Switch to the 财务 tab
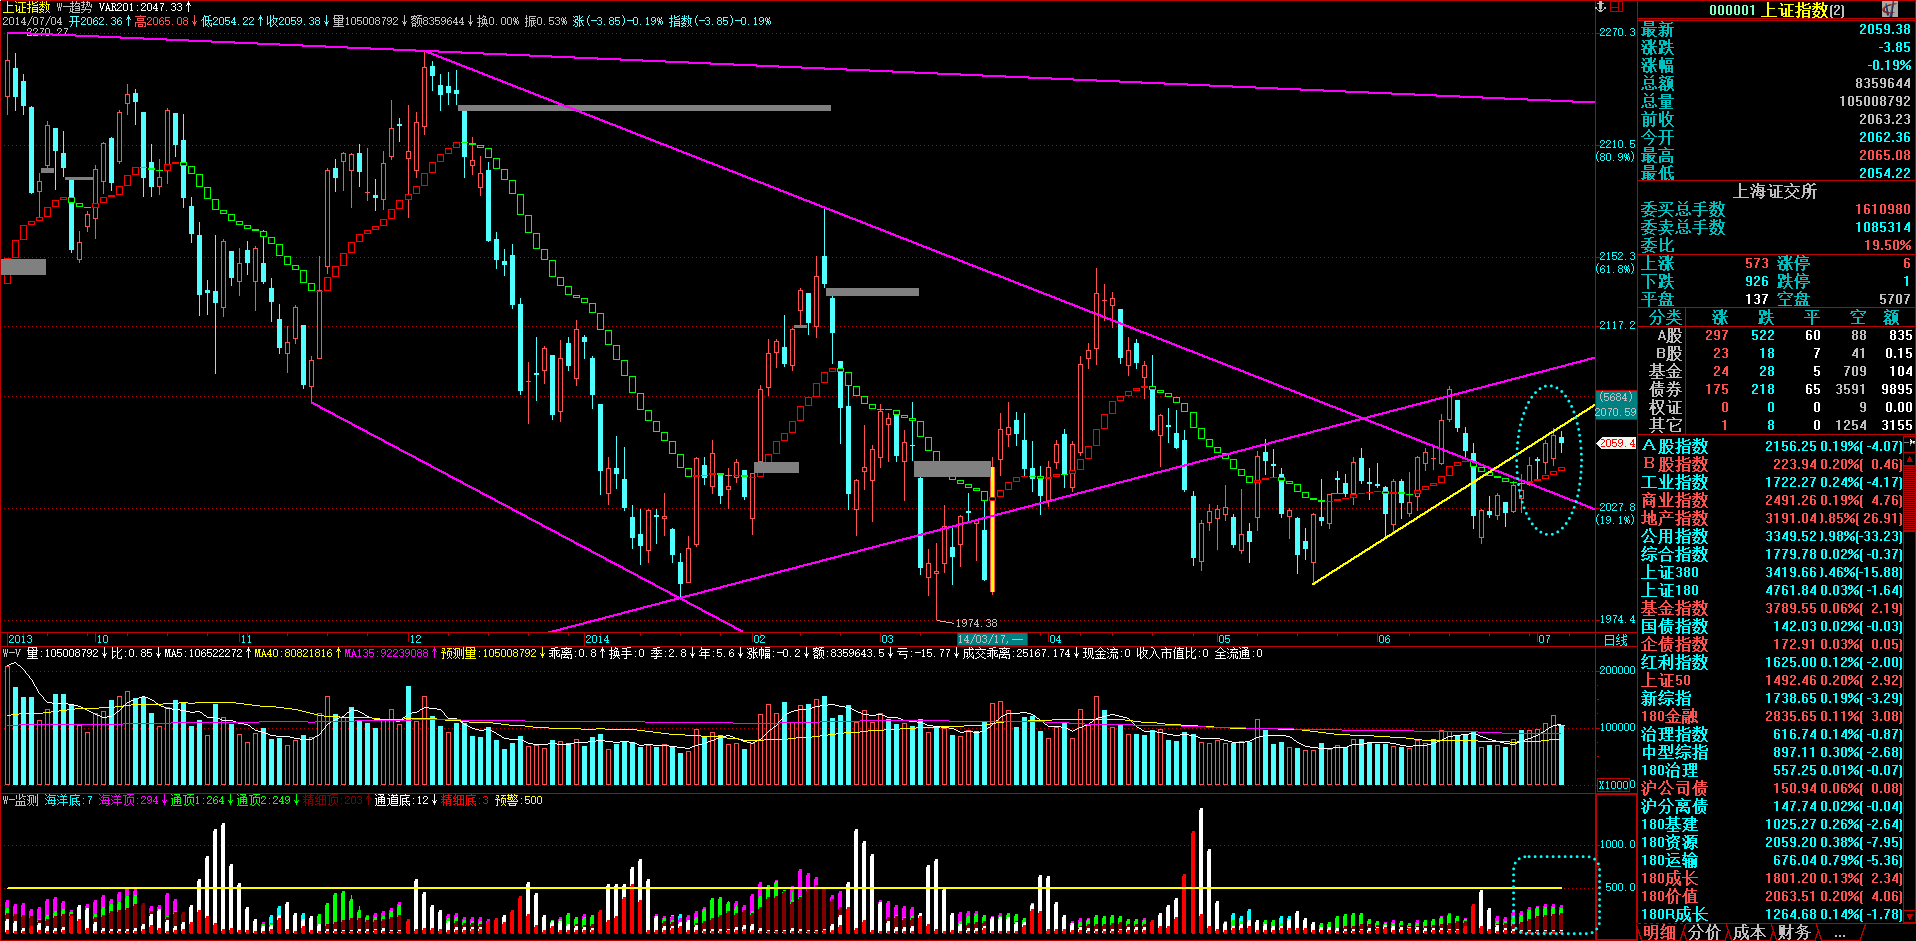This screenshot has width=1916, height=941. pos(1794,932)
